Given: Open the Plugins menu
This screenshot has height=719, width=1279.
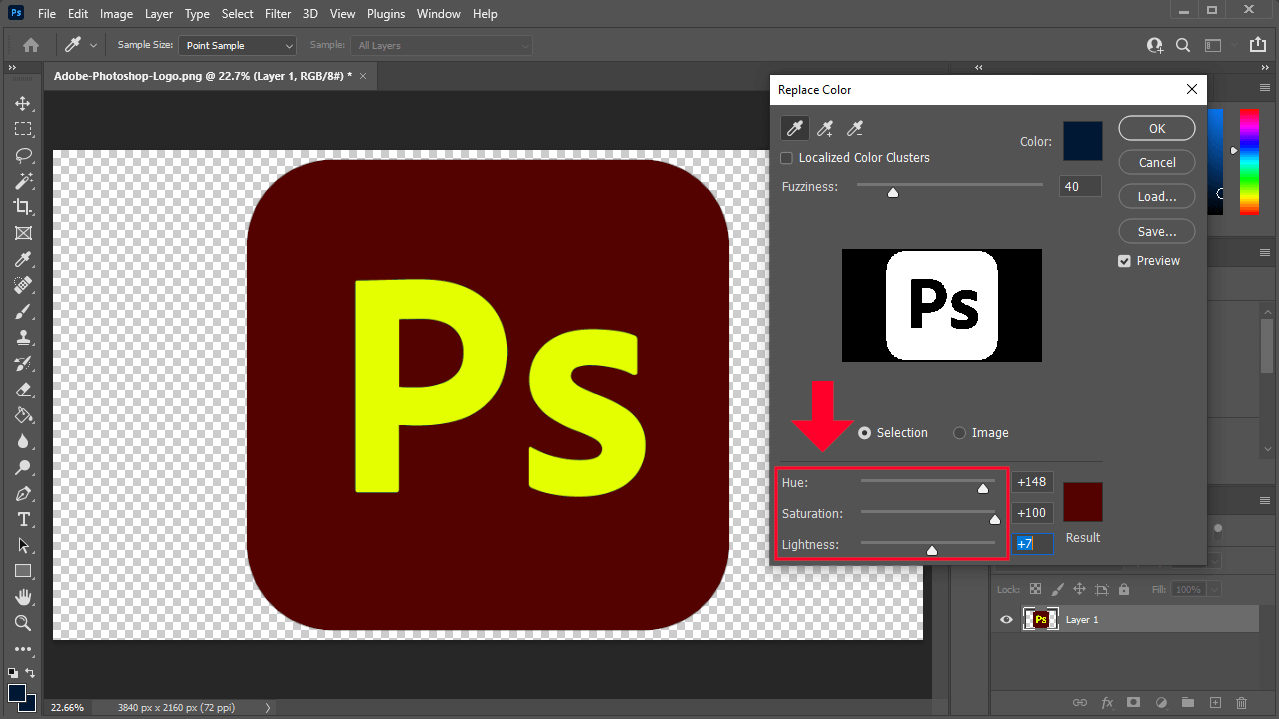Looking at the screenshot, I should pyautogui.click(x=386, y=14).
